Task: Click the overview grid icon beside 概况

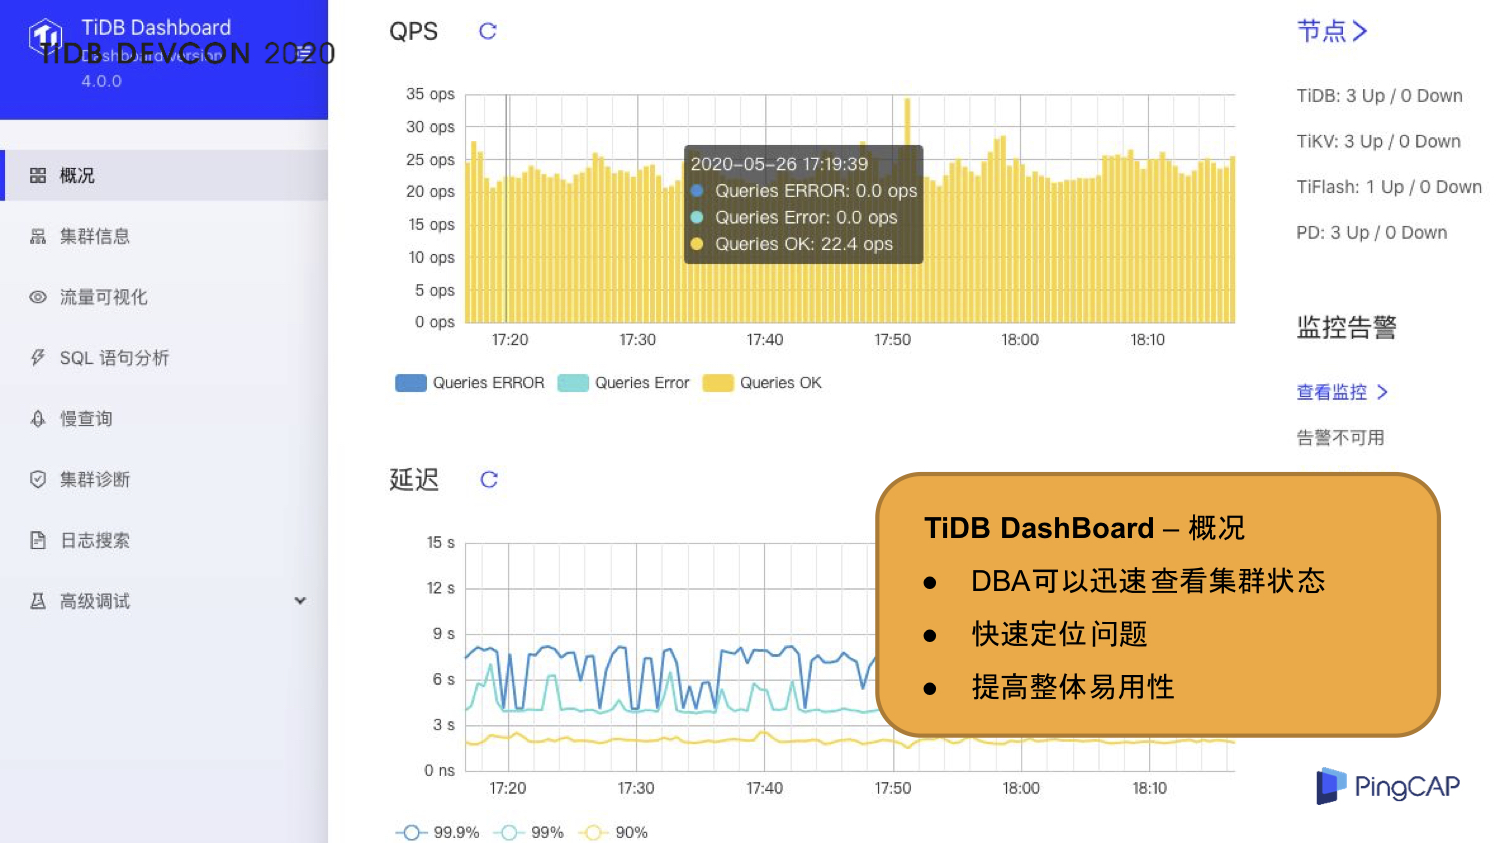Action: coord(38,176)
